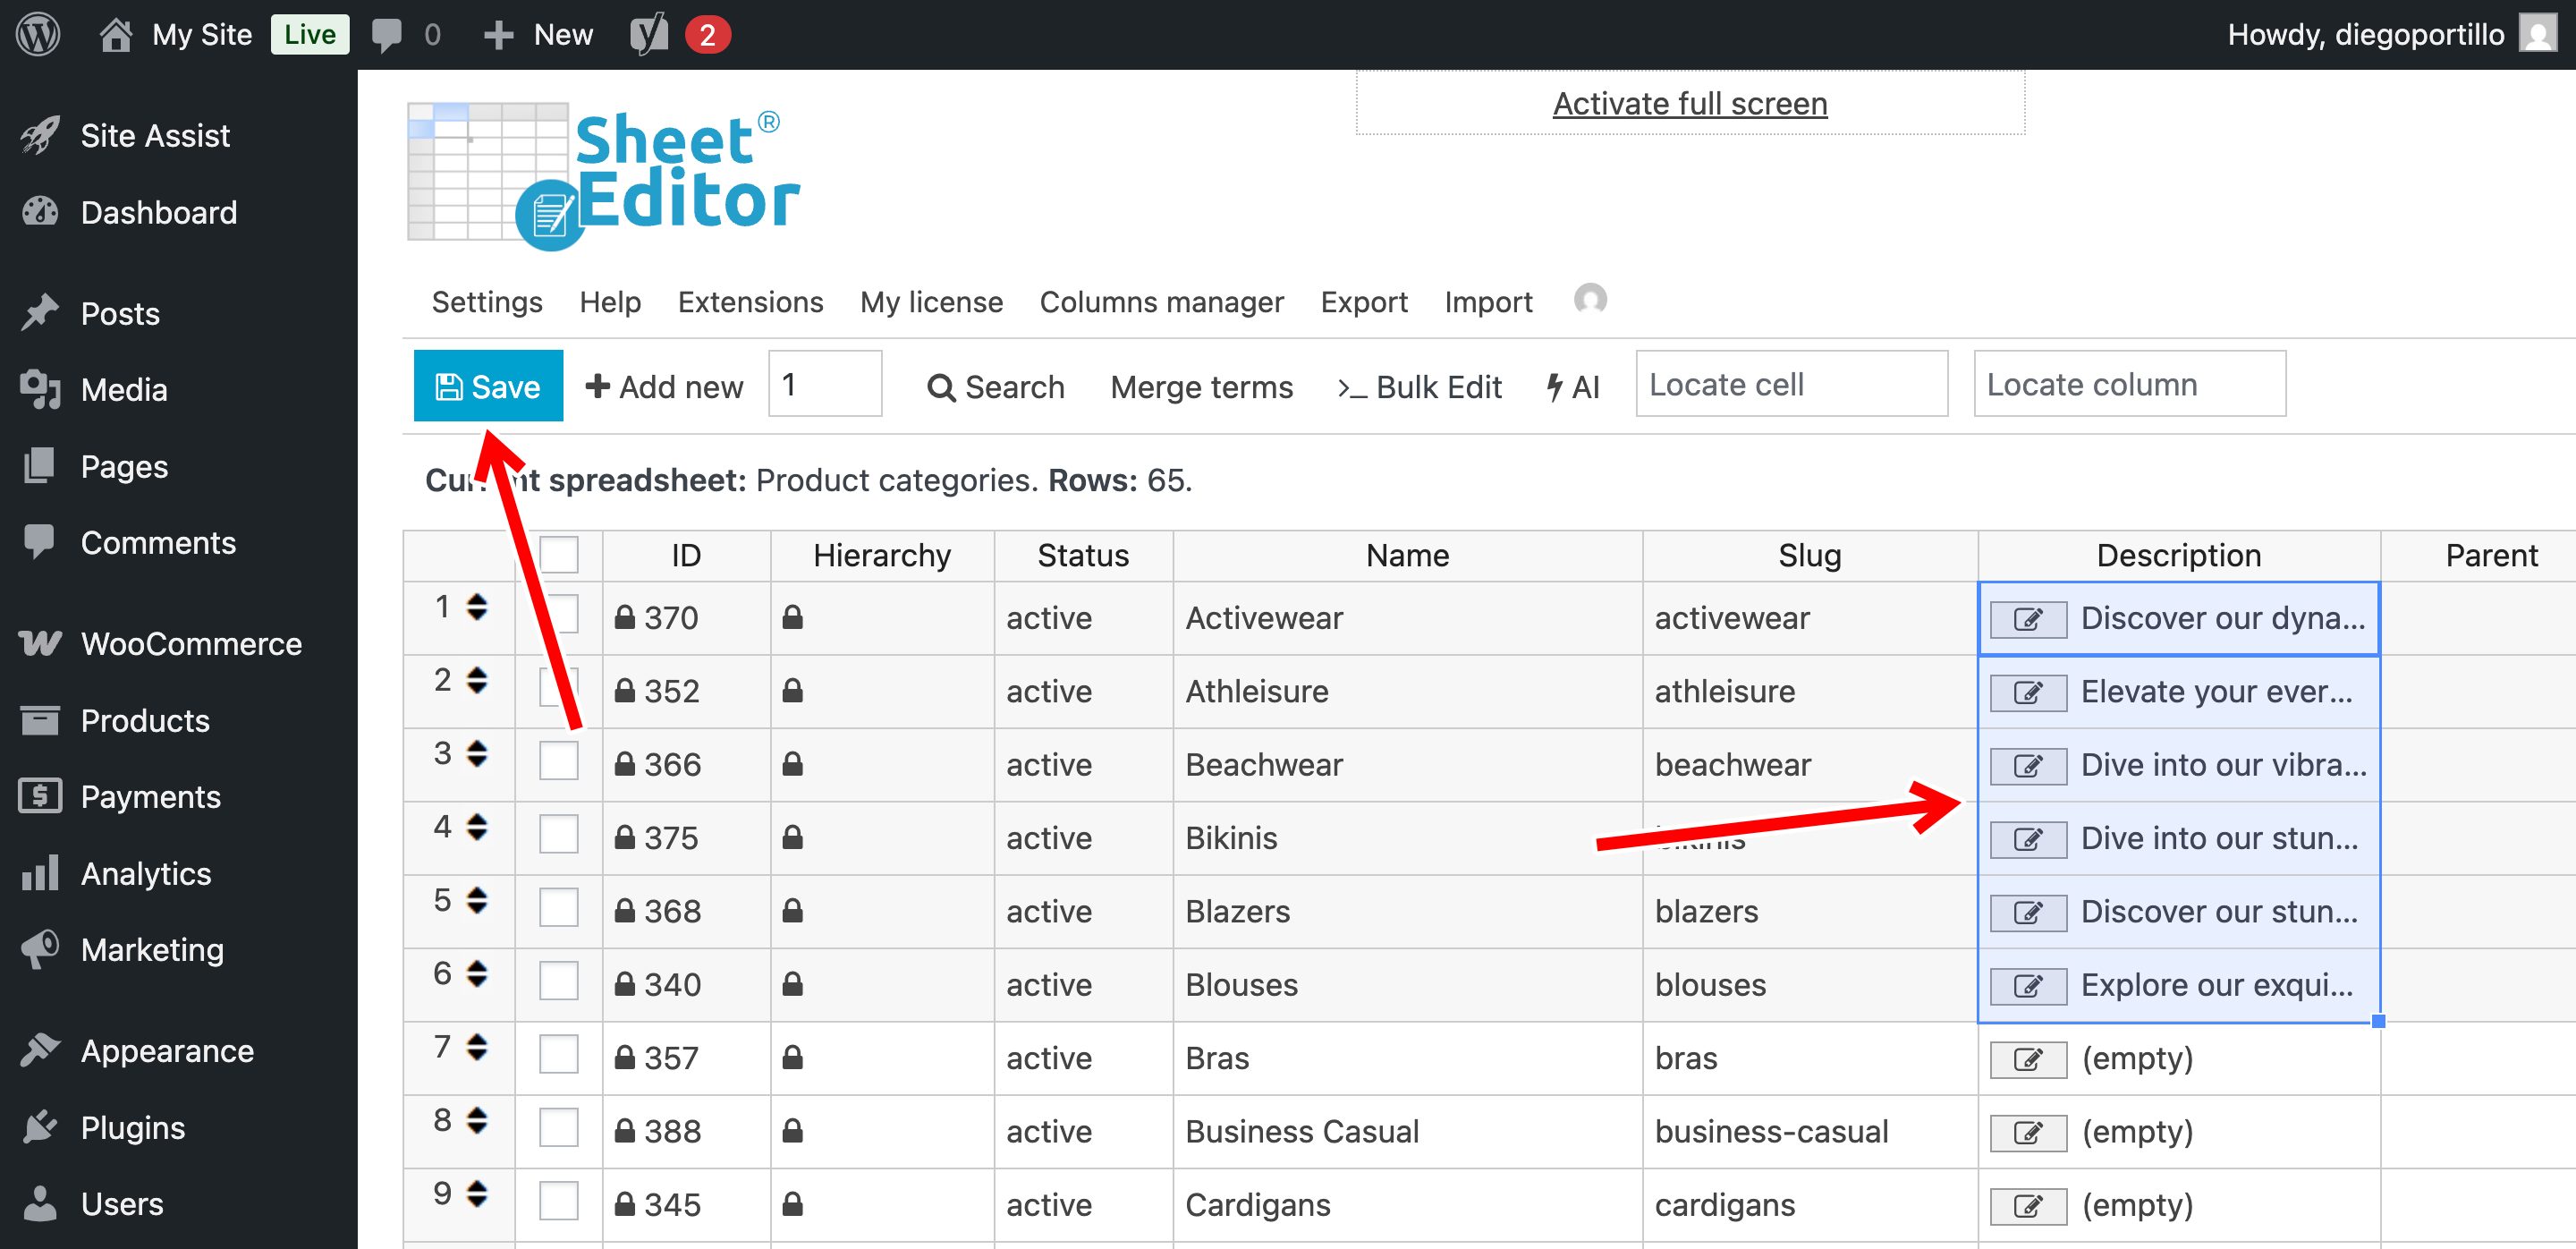Open the Search tool with the magnifier icon
The width and height of the screenshot is (2576, 1249).
(x=941, y=387)
